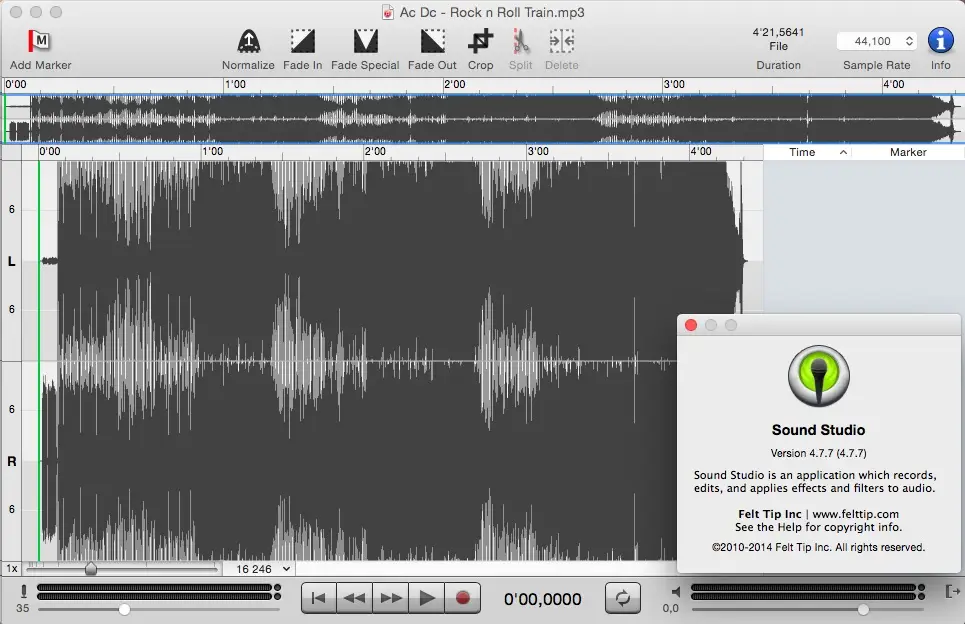The height and width of the screenshot is (624, 965).
Task: Select the left channel L label
Action: (x=12, y=262)
